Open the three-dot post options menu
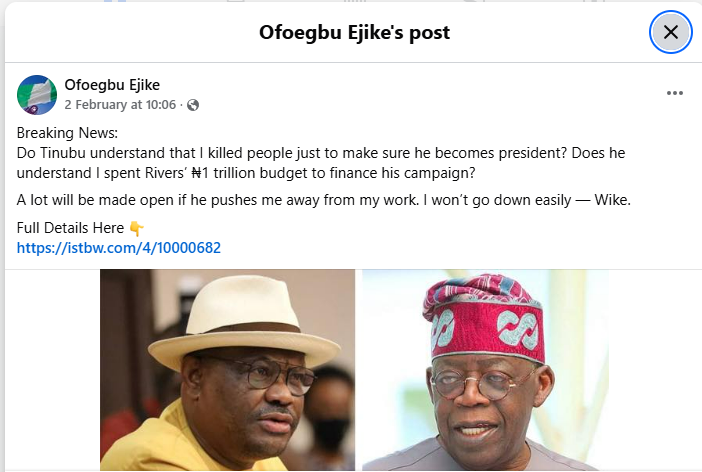The height and width of the screenshot is (472, 702). [675, 93]
